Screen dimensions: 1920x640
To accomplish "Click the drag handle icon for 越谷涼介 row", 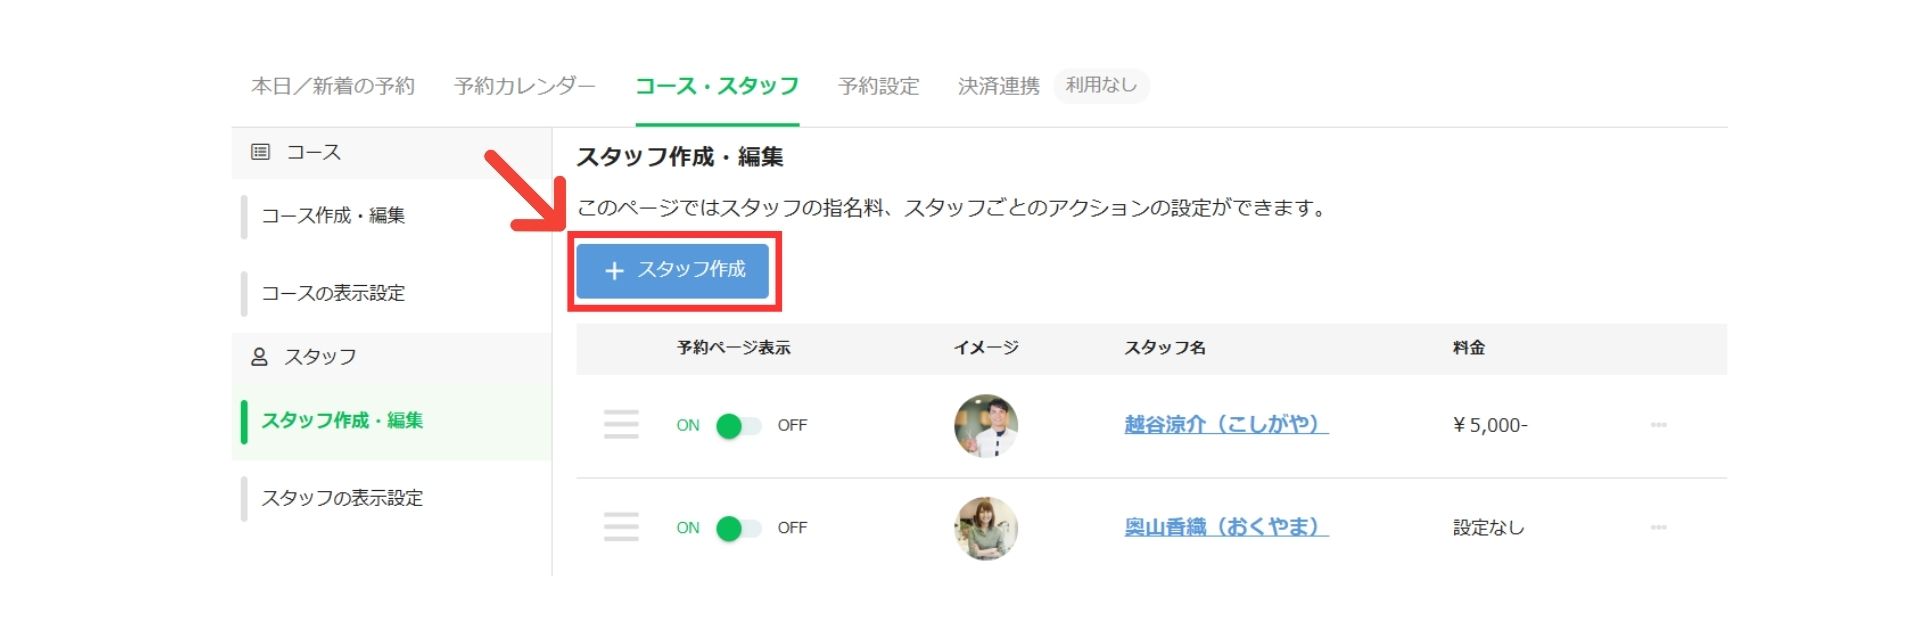I will coord(621,425).
